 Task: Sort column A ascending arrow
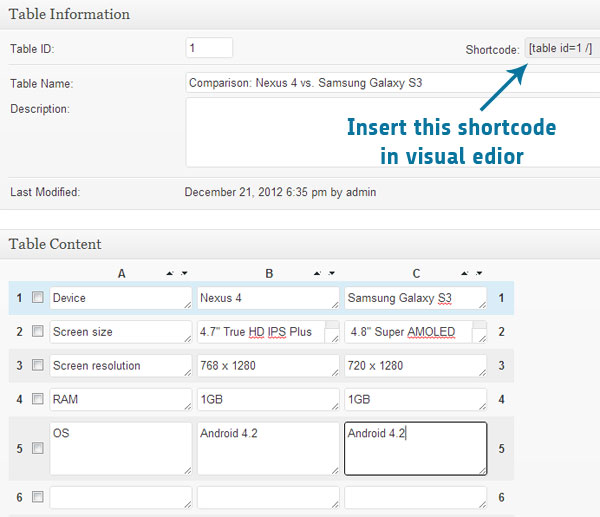[170, 273]
